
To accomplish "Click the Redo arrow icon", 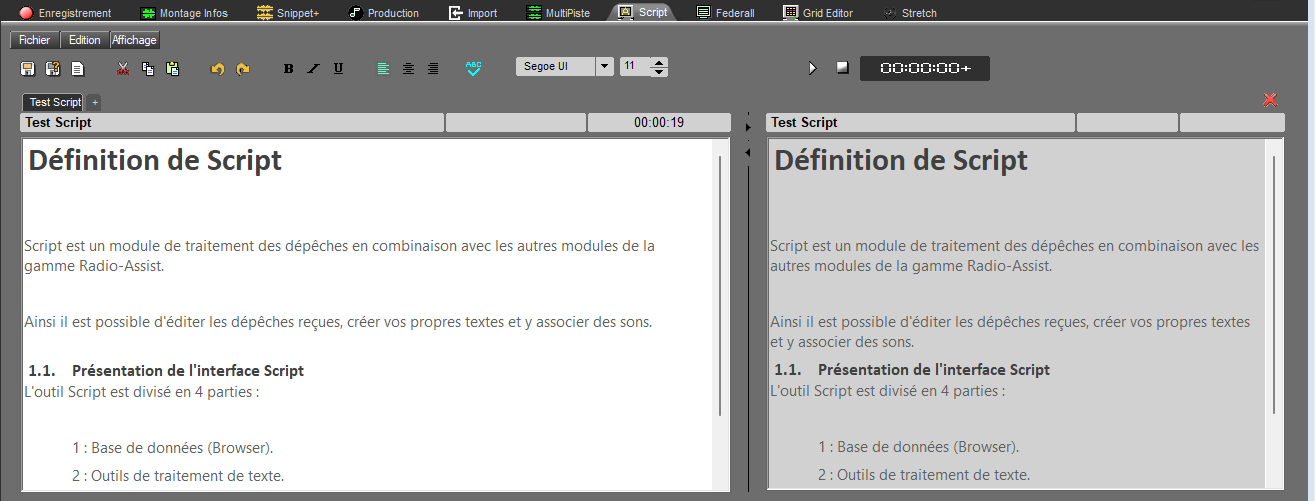I will [243, 69].
